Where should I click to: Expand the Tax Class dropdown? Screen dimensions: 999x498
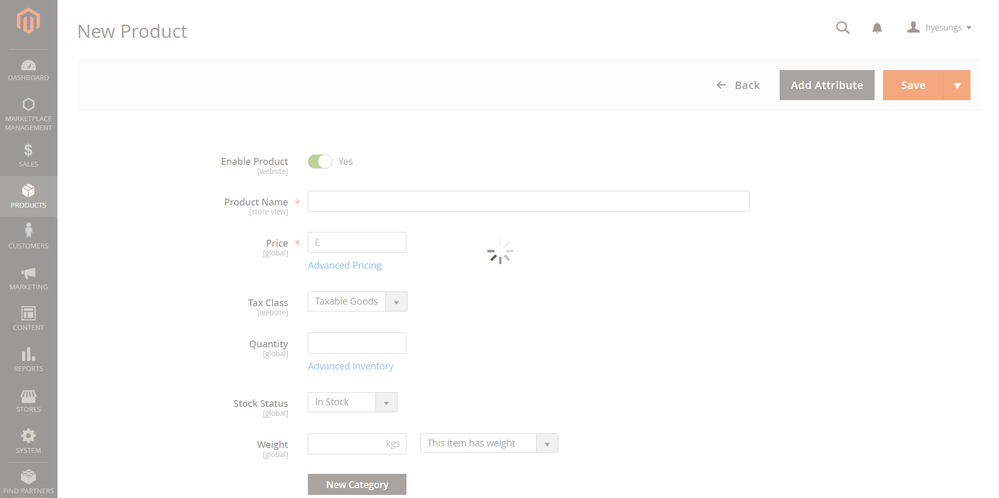pos(357,302)
